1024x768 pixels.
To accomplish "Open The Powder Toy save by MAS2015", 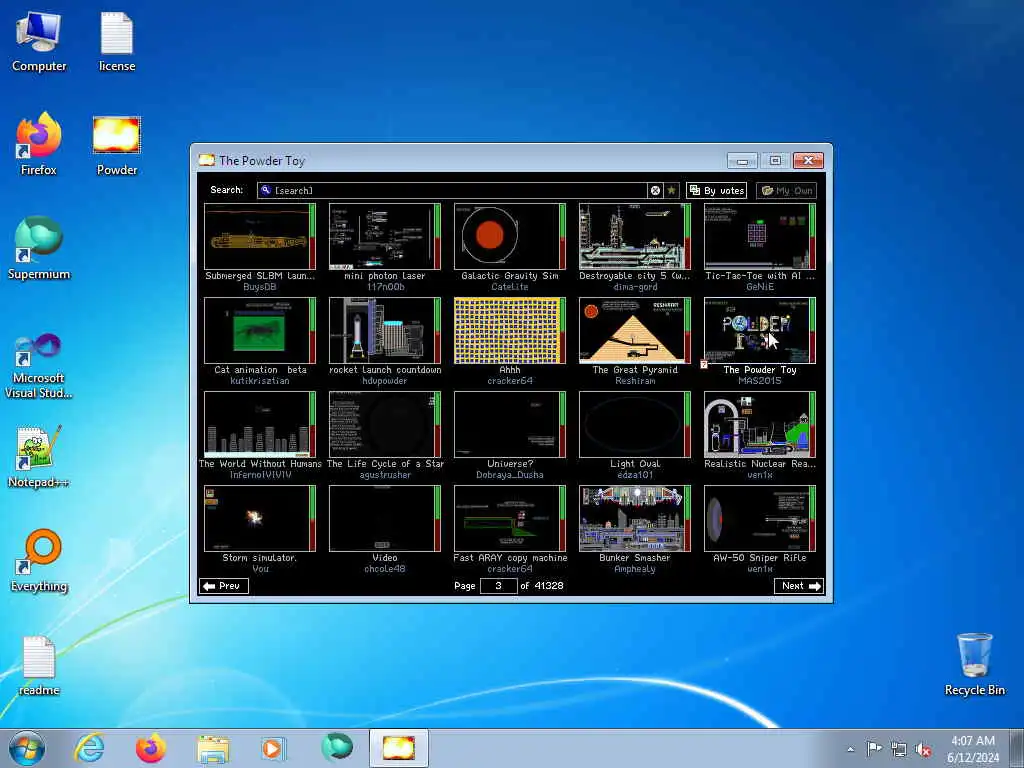I will pyautogui.click(x=760, y=330).
